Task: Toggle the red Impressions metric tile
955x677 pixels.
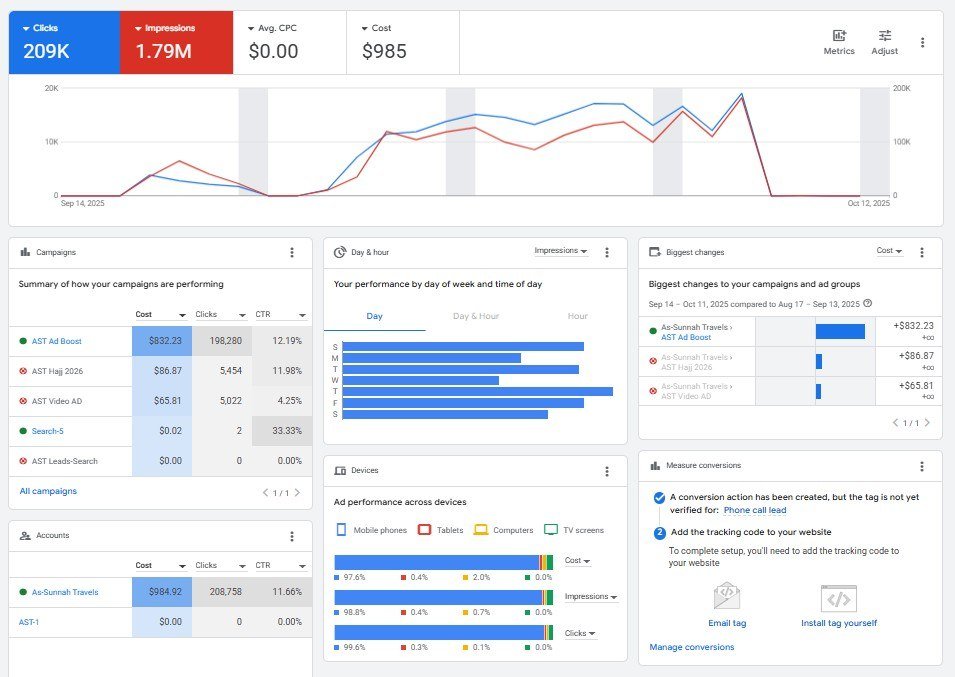Action: [x=176, y=43]
